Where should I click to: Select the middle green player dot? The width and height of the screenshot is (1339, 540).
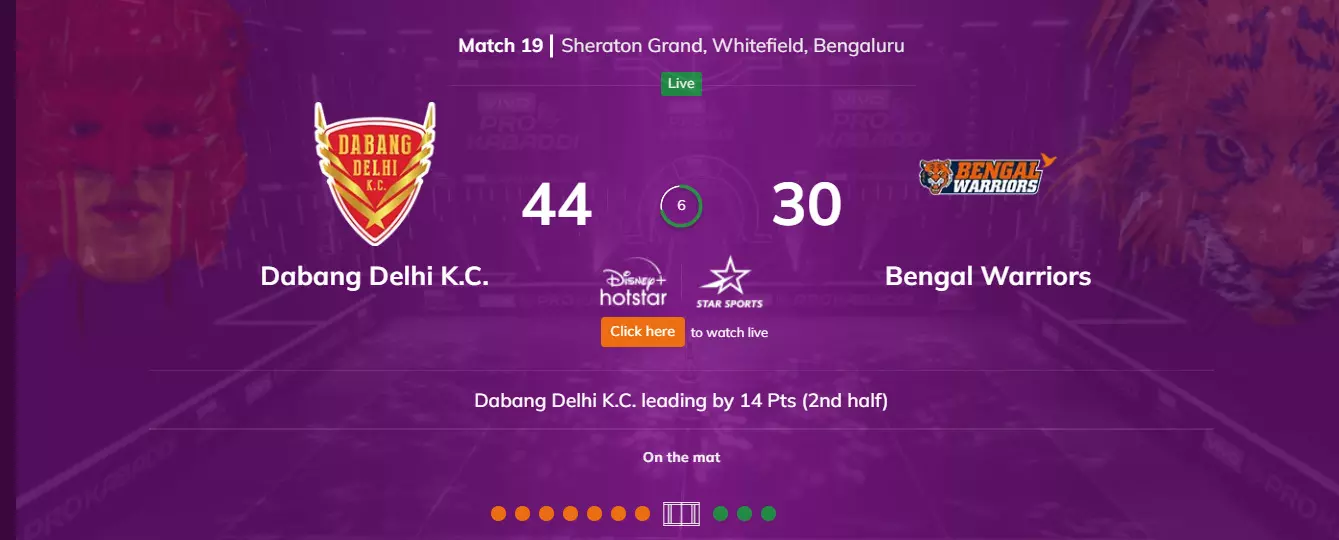(x=744, y=514)
